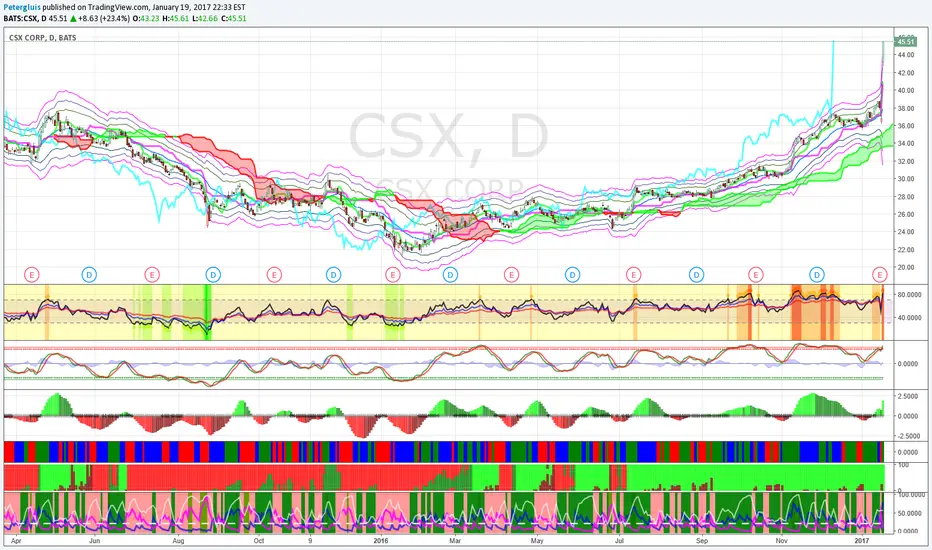
Task: Click the Nov label on time axis
Action: point(782,541)
